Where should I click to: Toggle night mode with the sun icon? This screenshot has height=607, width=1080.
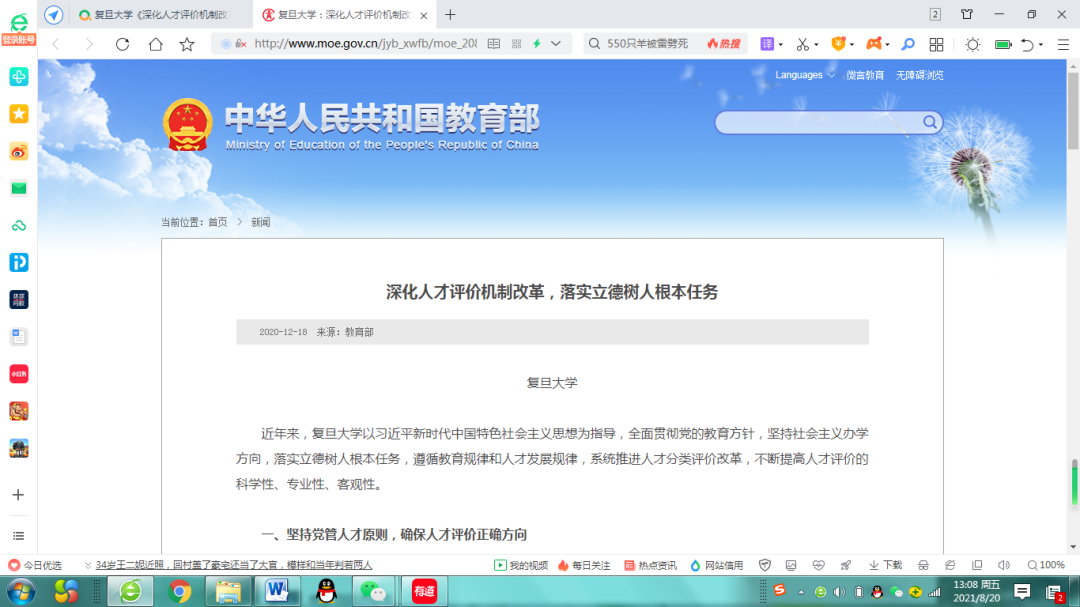[972, 44]
